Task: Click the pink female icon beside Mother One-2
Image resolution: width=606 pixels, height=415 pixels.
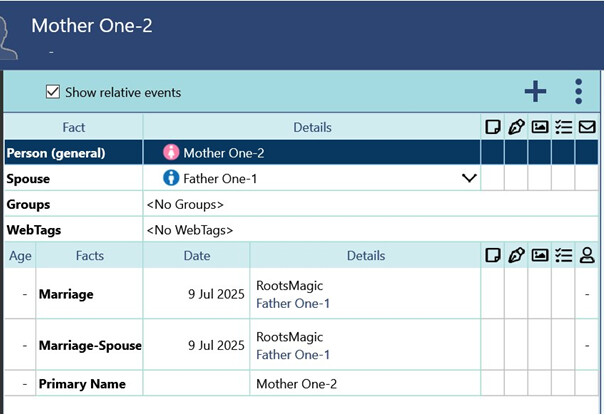Action: click(x=171, y=152)
